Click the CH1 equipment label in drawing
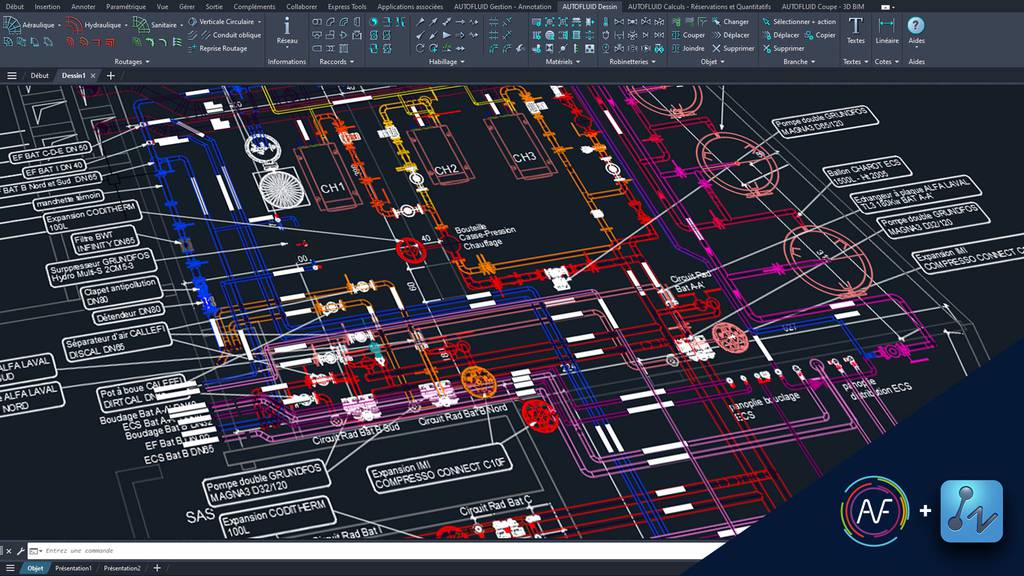The width and height of the screenshot is (1024, 576). click(x=332, y=188)
